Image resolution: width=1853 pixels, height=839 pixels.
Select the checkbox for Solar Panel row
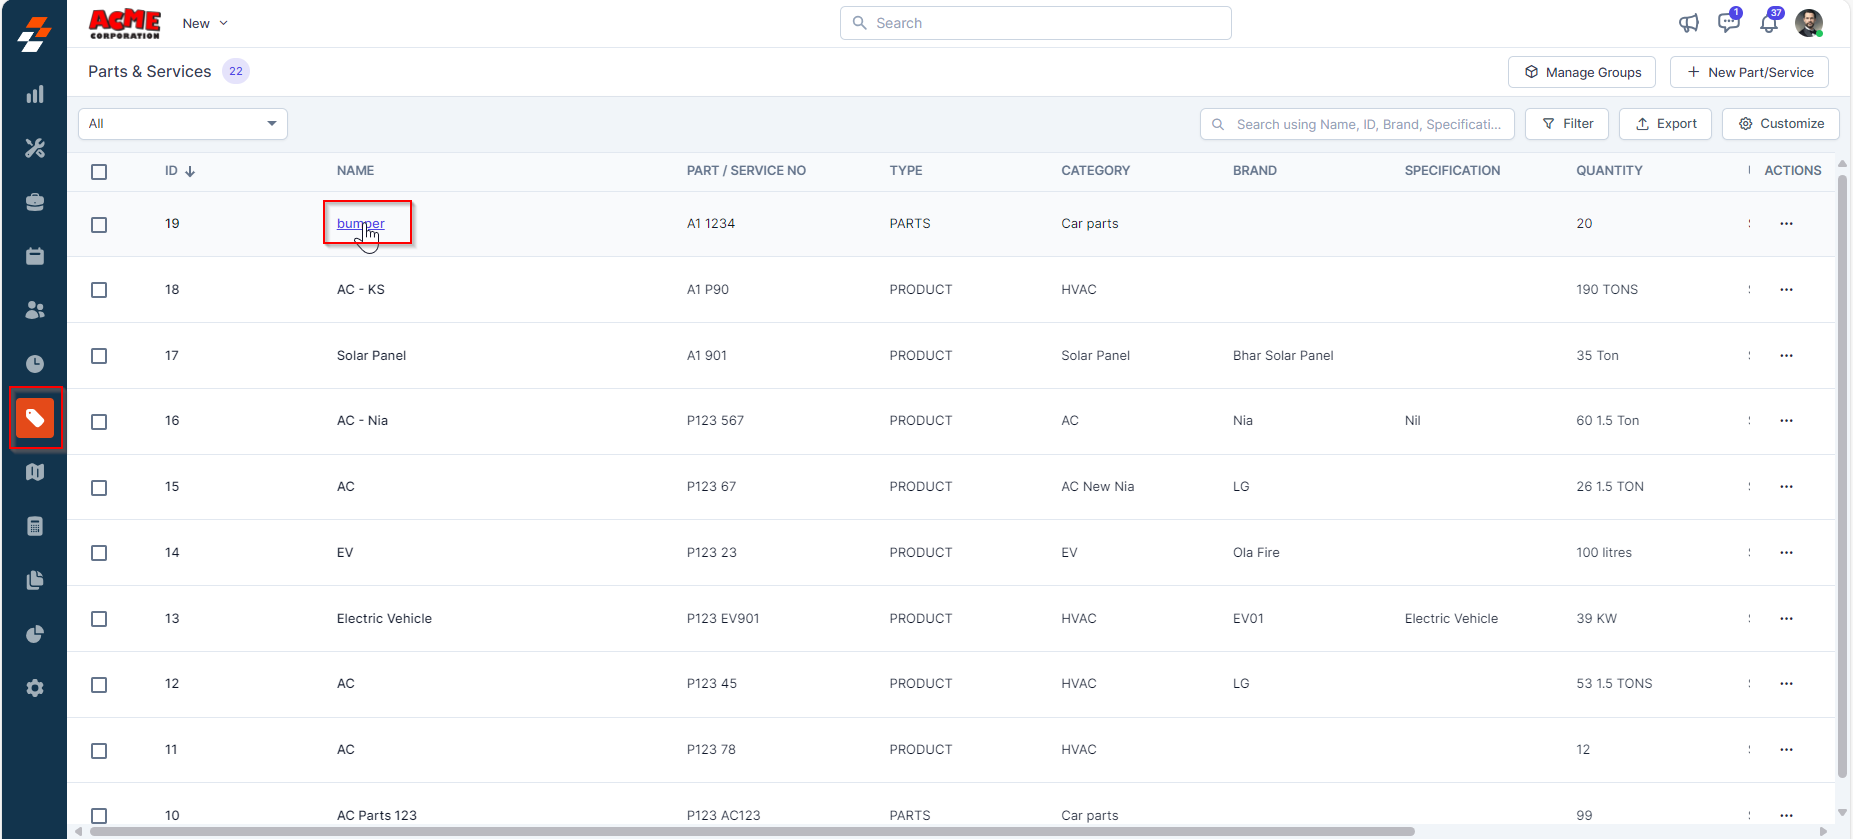(99, 356)
